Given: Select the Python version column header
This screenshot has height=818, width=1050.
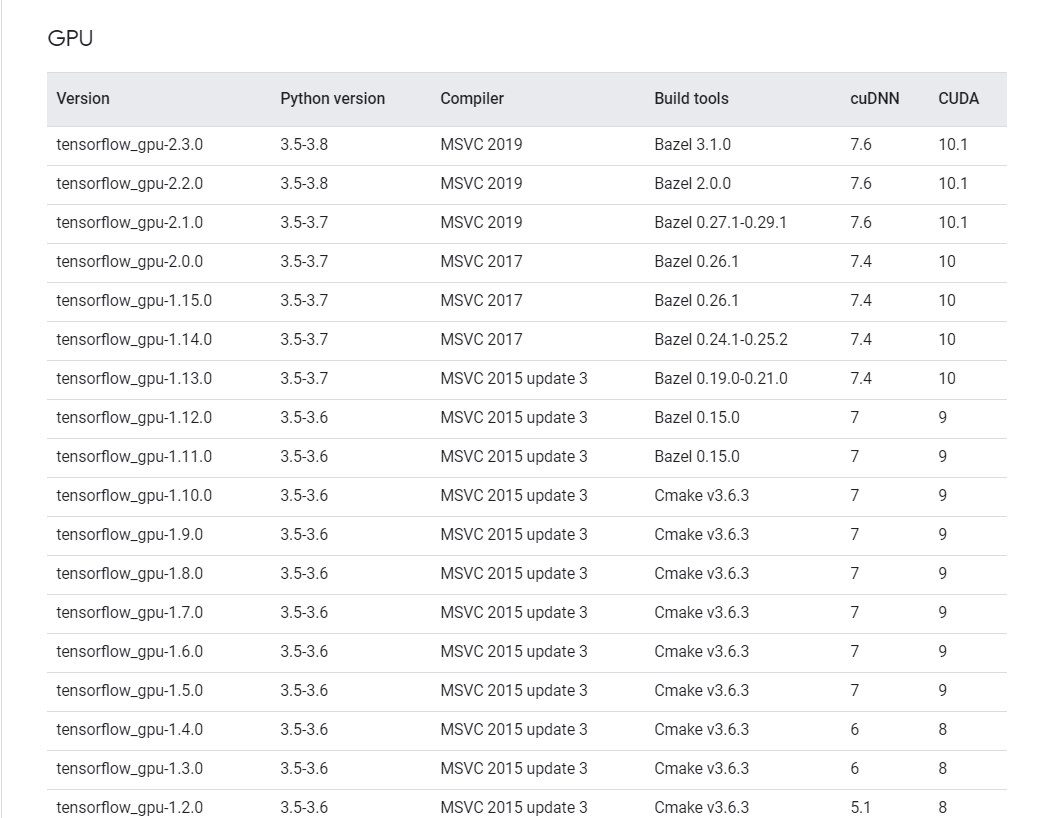Looking at the screenshot, I should [333, 98].
